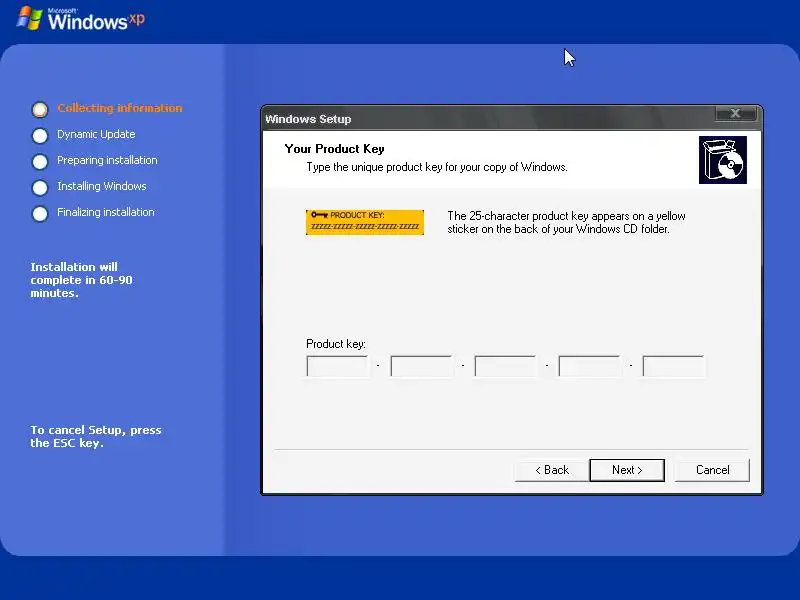800x600 pixels.
Task: Focus the fifth product key field
Action: click(x=673, y=366)
